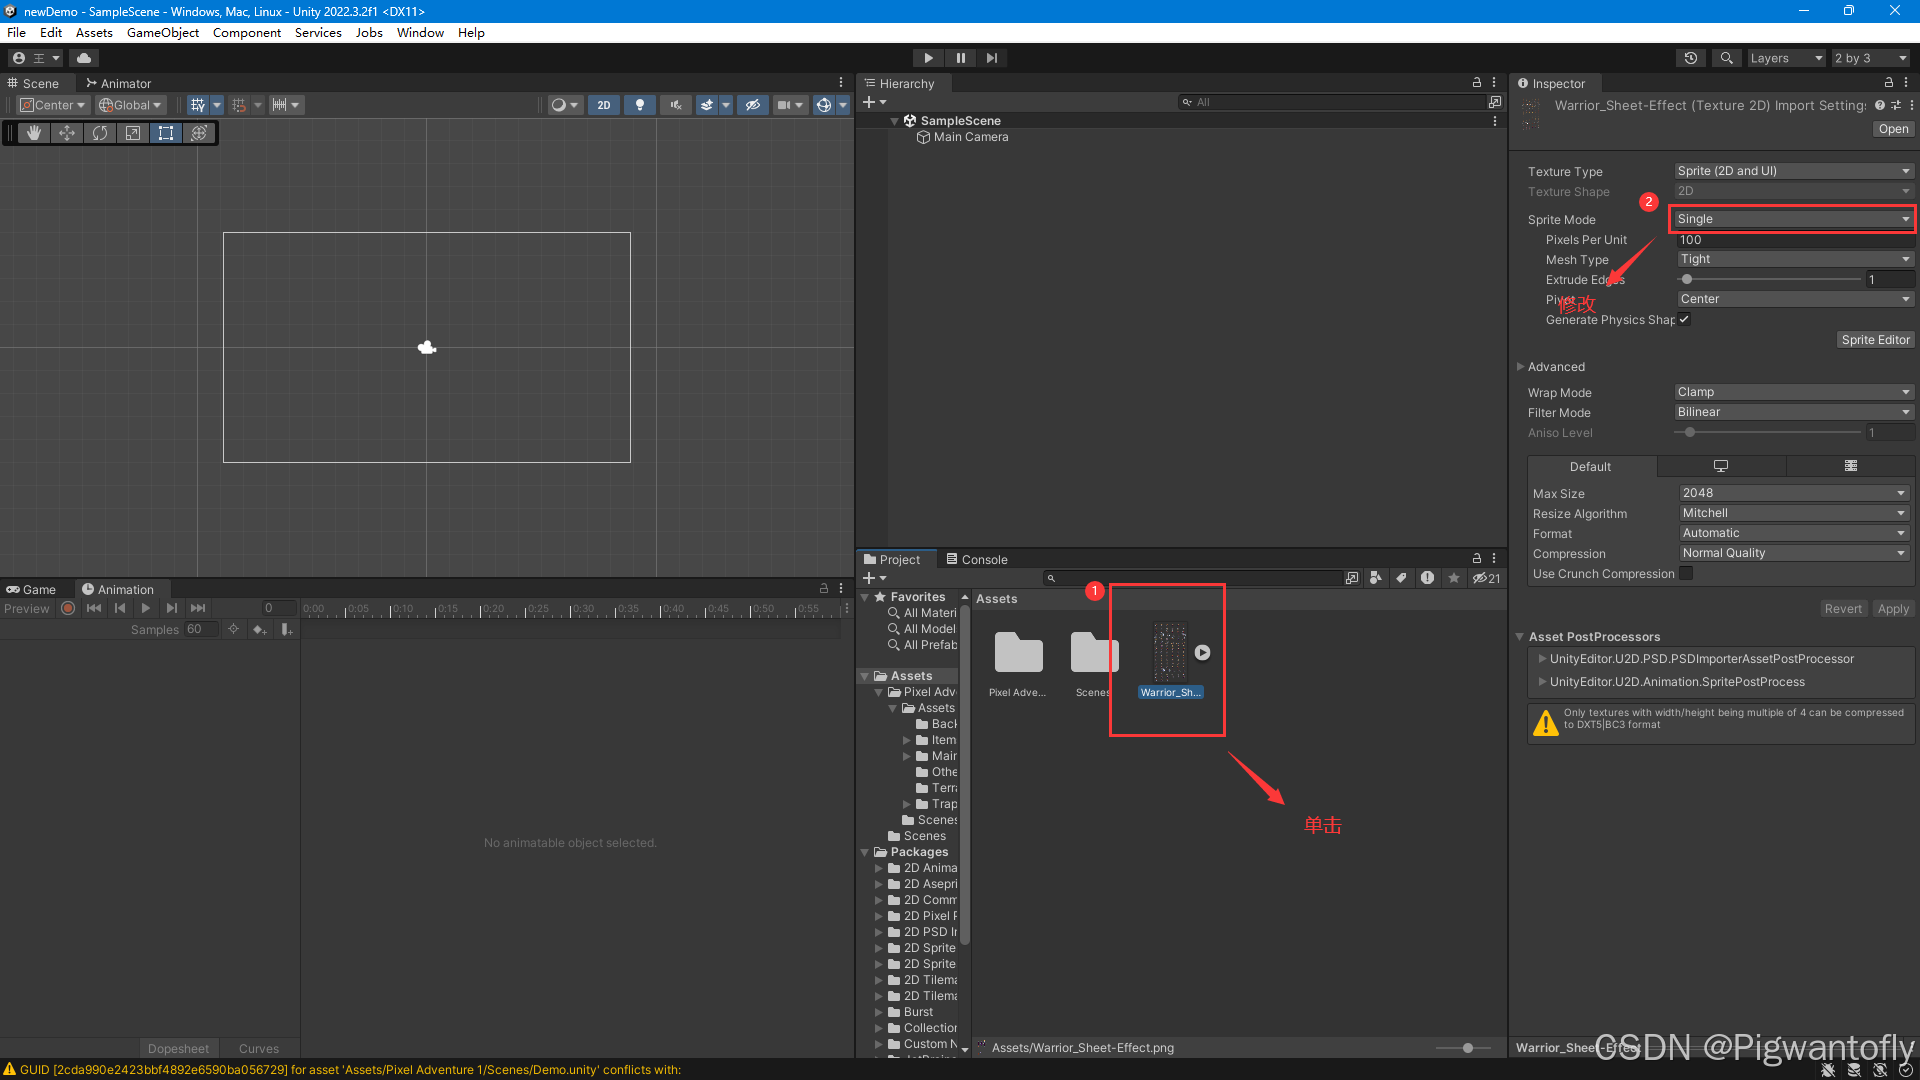Select the hand/pan tool
This screenshot has height=1080, width=1920.
point(34,132)
